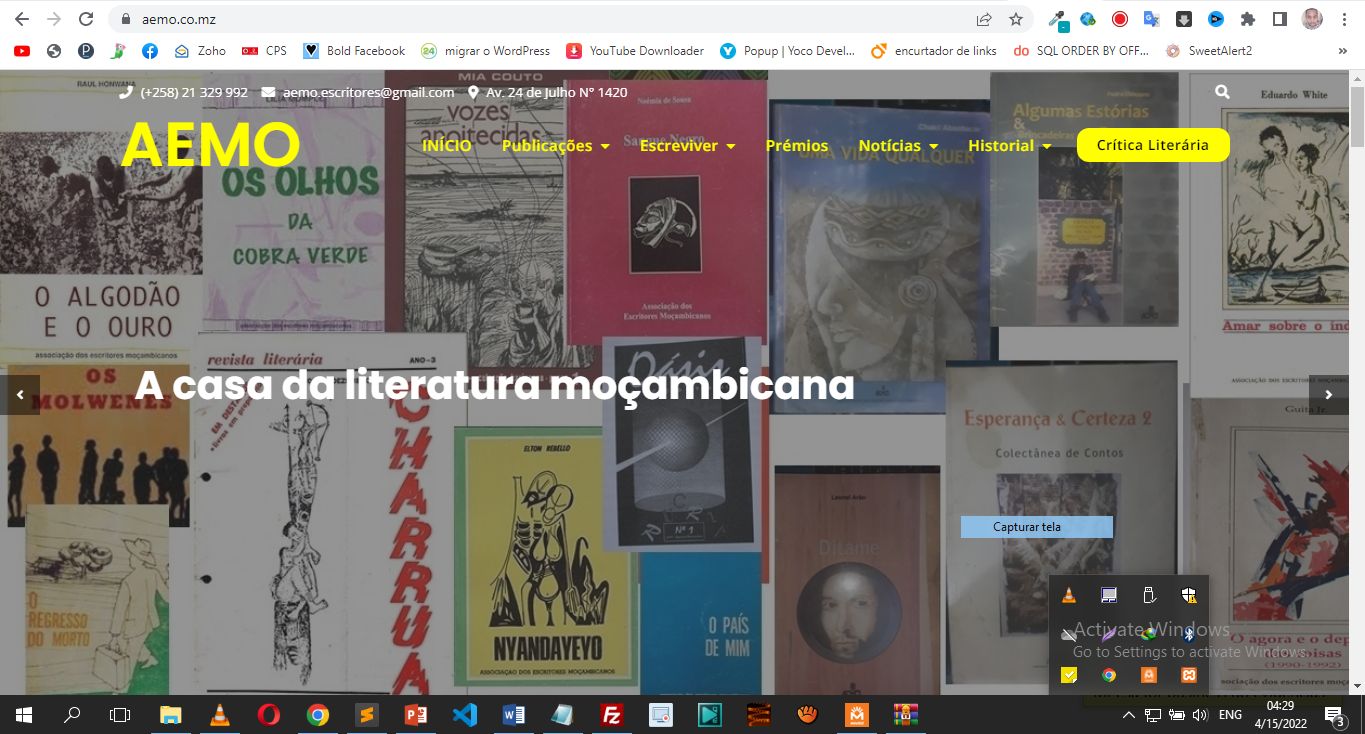Open Microsoft Word from the taskbar
This screenshot has height=734, width=1365.
tap(514, 715)
